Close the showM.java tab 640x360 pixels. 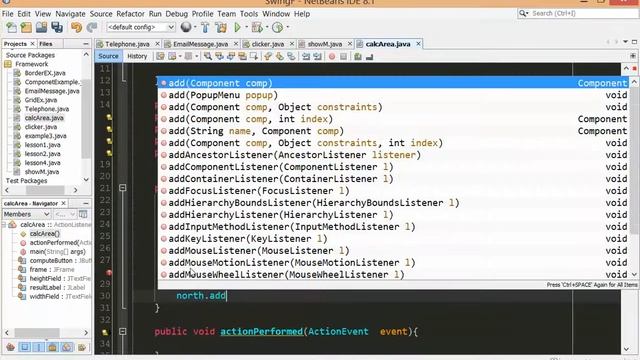350,44
